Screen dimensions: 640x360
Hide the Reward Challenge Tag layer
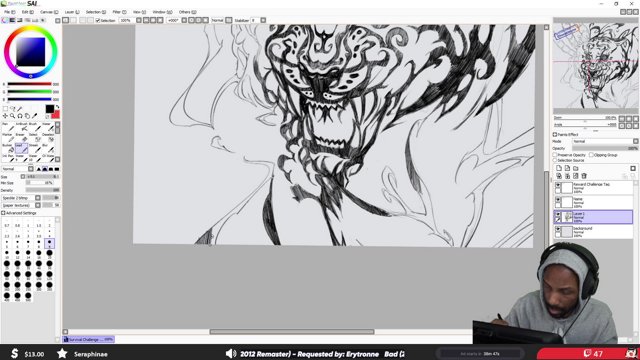click(558, 185)
